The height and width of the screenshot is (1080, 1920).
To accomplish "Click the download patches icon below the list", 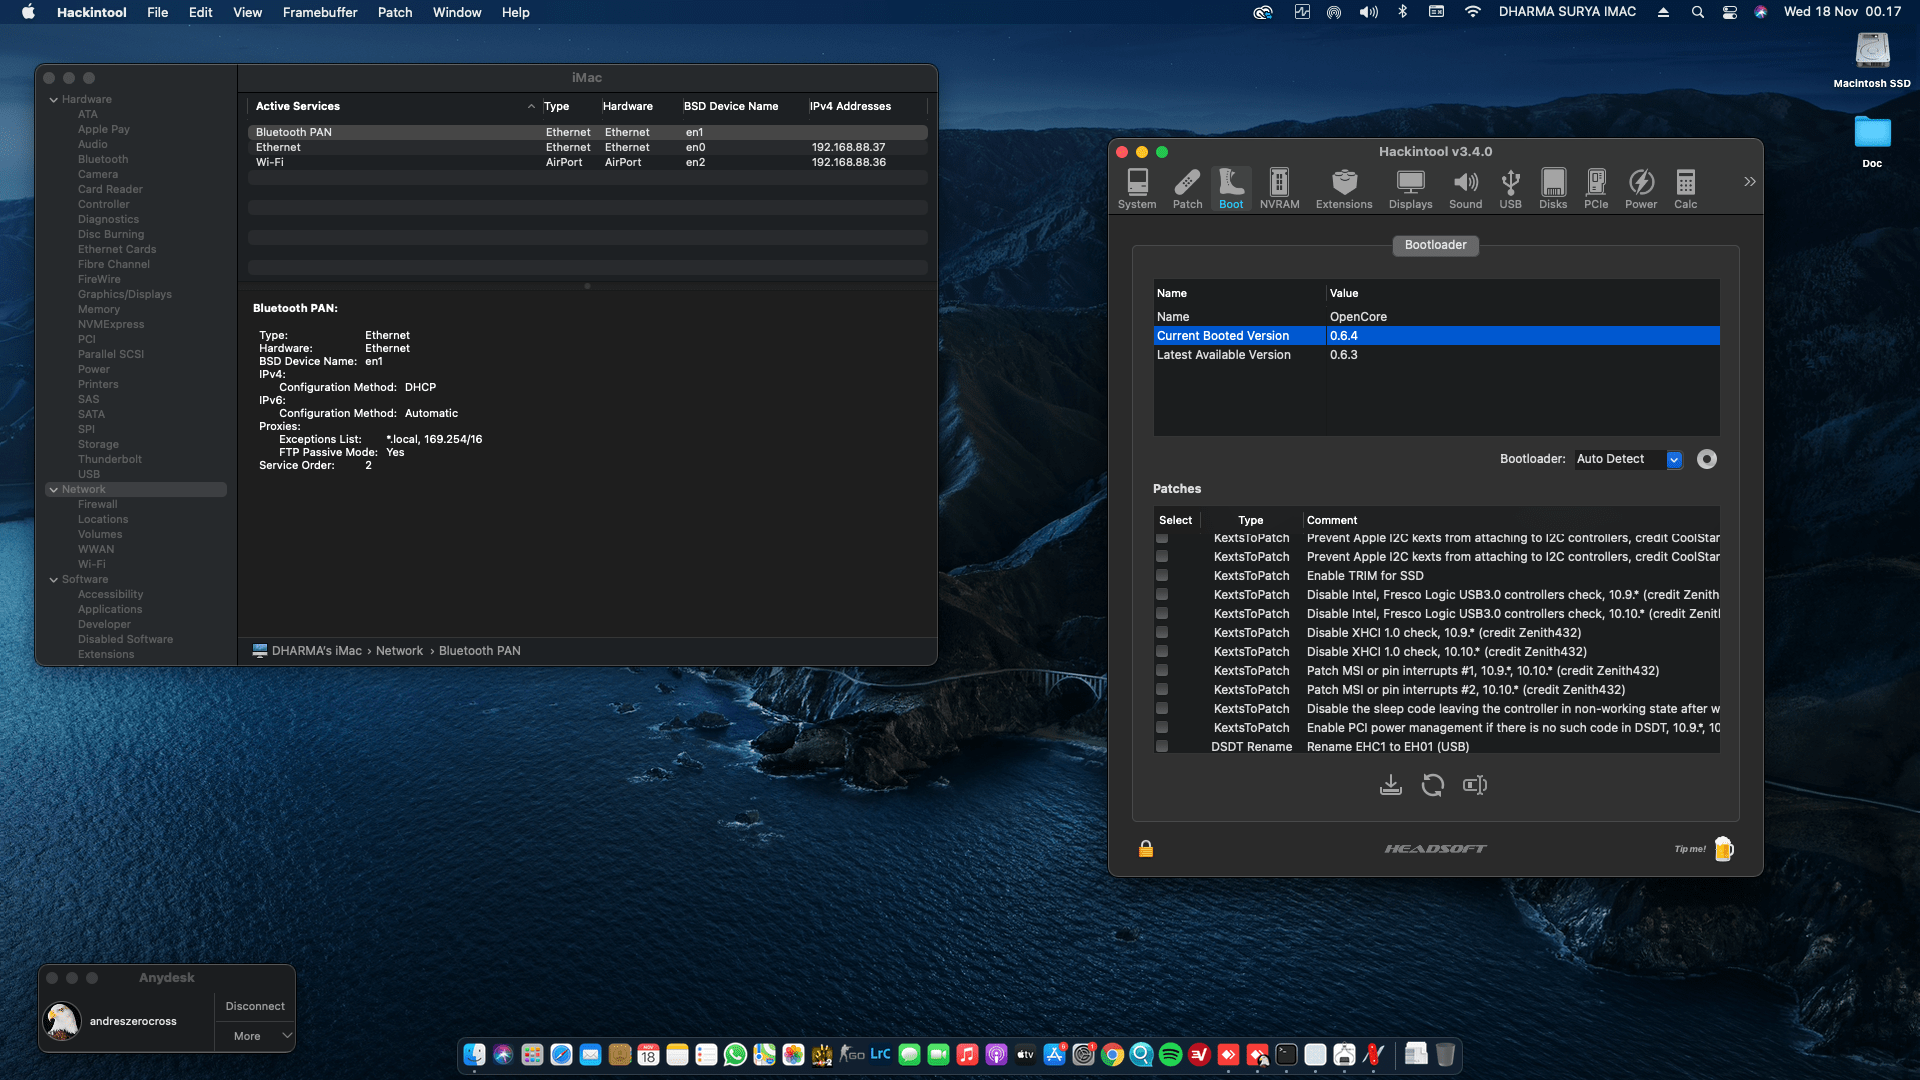I will tap(1391, 785).
